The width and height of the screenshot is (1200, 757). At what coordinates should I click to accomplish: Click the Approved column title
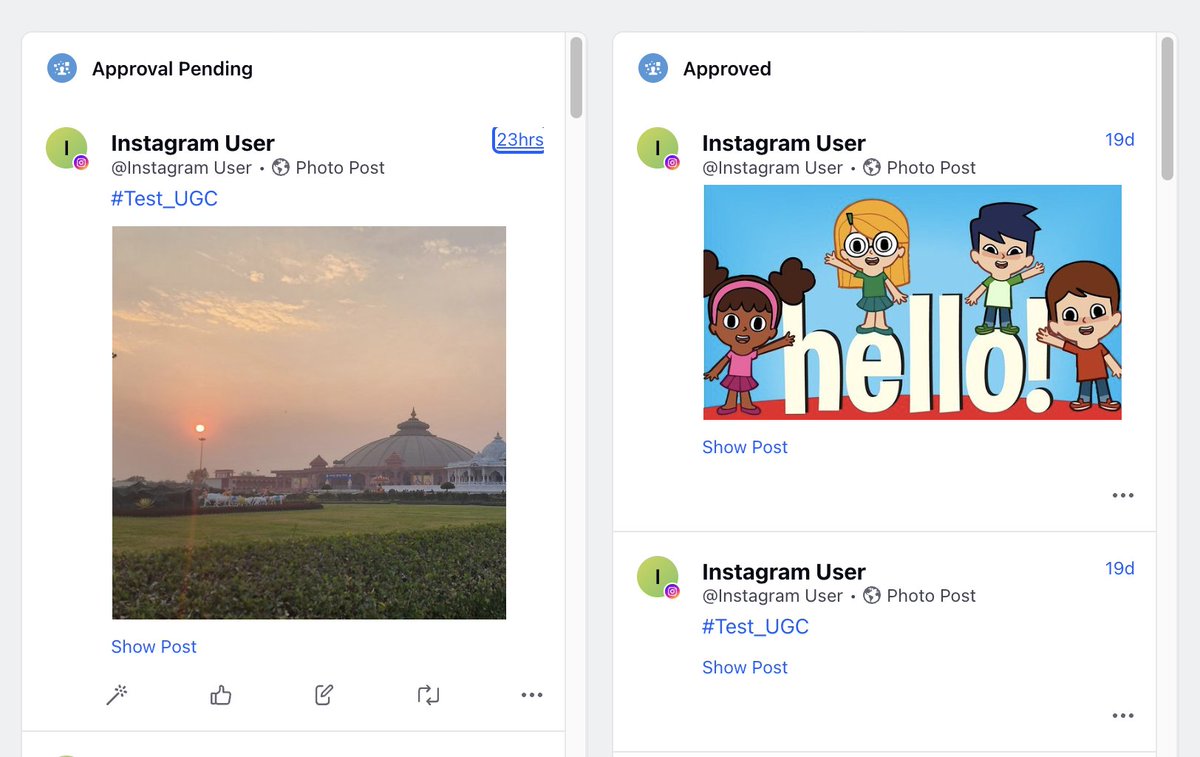point(727,69)
